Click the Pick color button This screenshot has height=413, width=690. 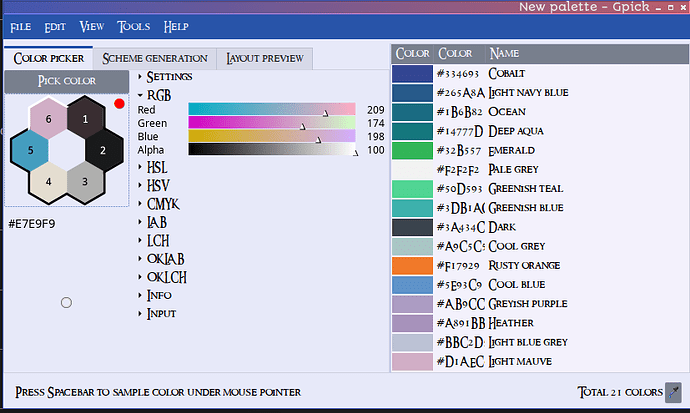tap(65, 81)
